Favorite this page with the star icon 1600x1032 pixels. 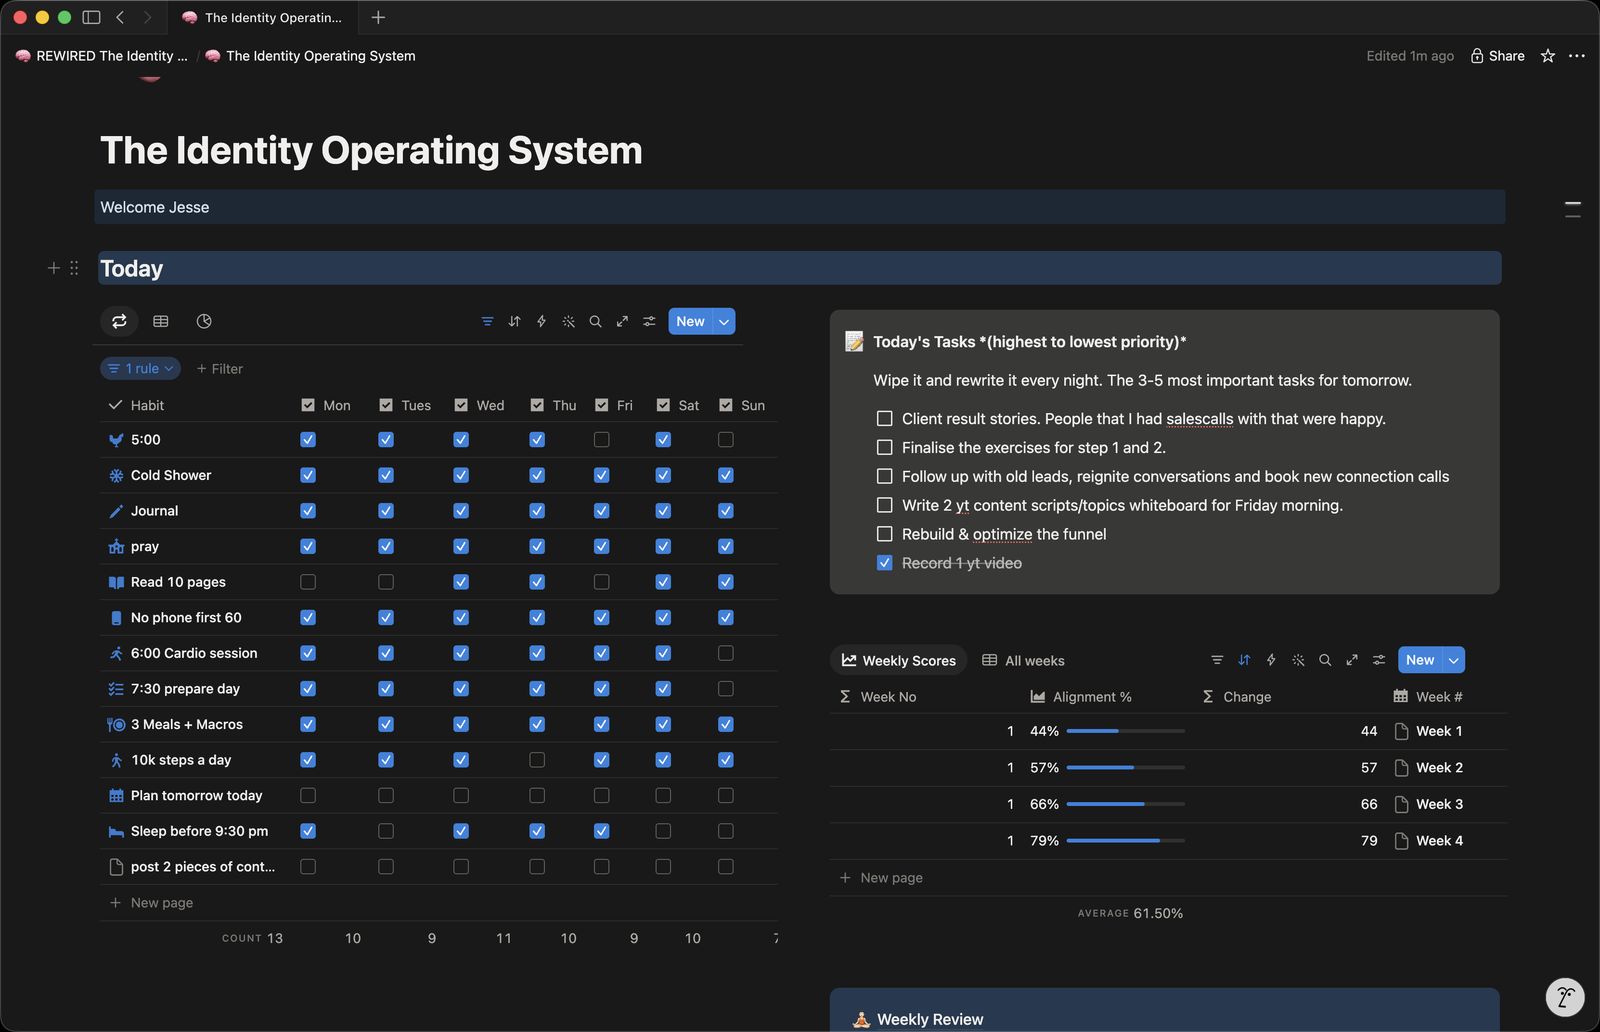1548,56
